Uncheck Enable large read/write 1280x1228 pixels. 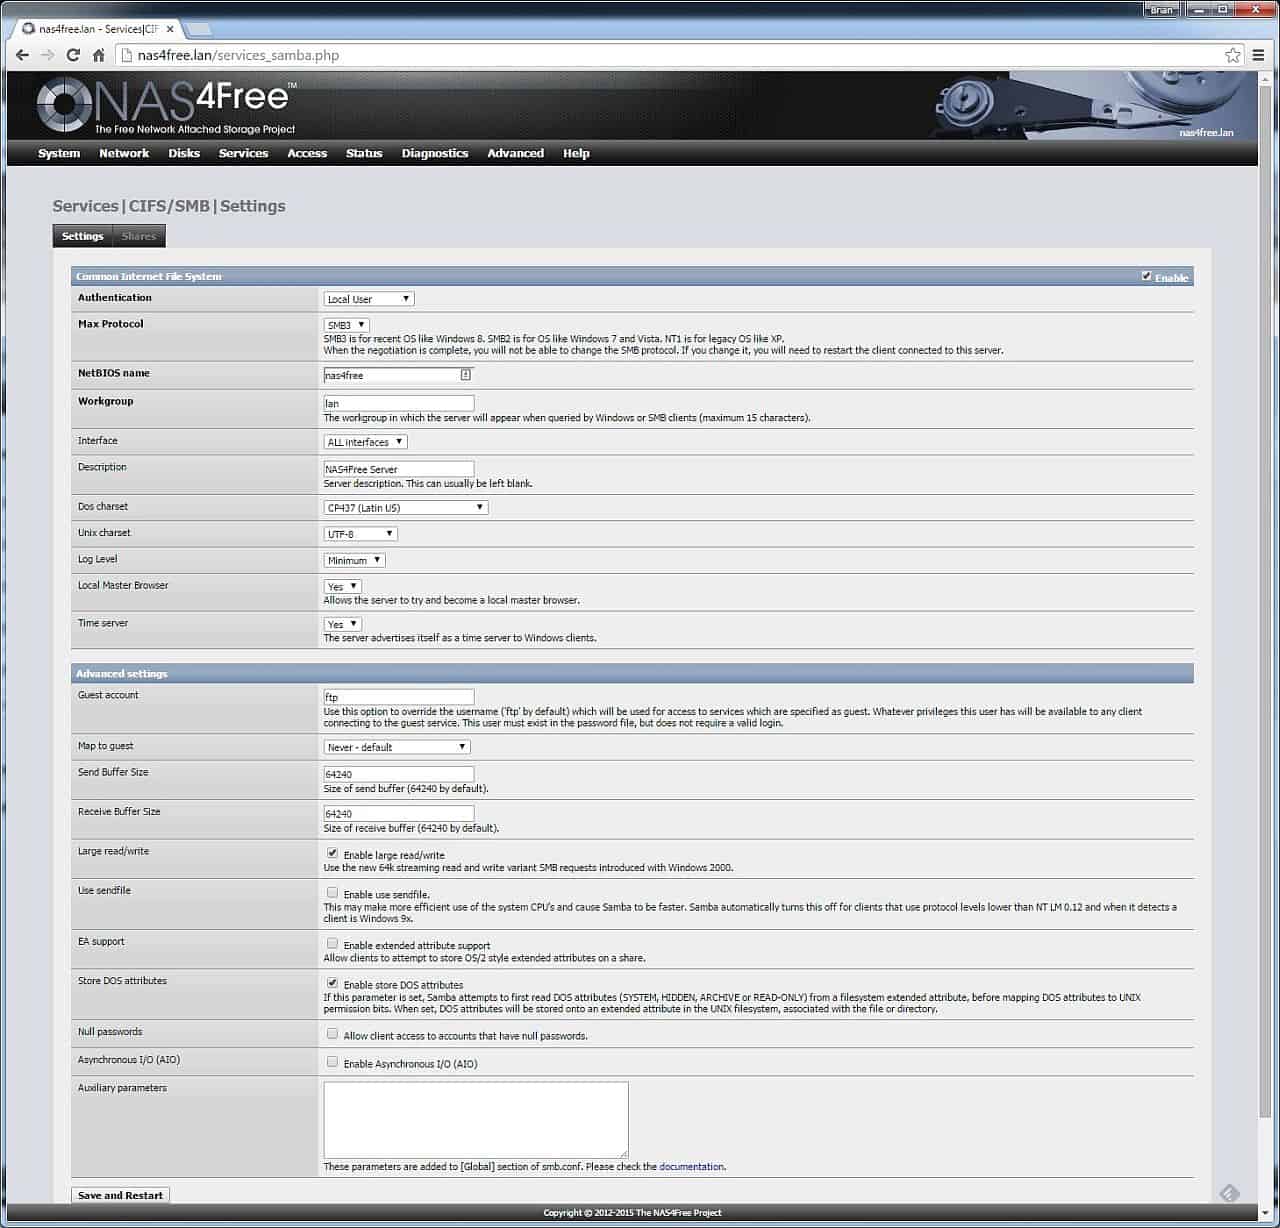pyautogui.click(x=332, y=853)
